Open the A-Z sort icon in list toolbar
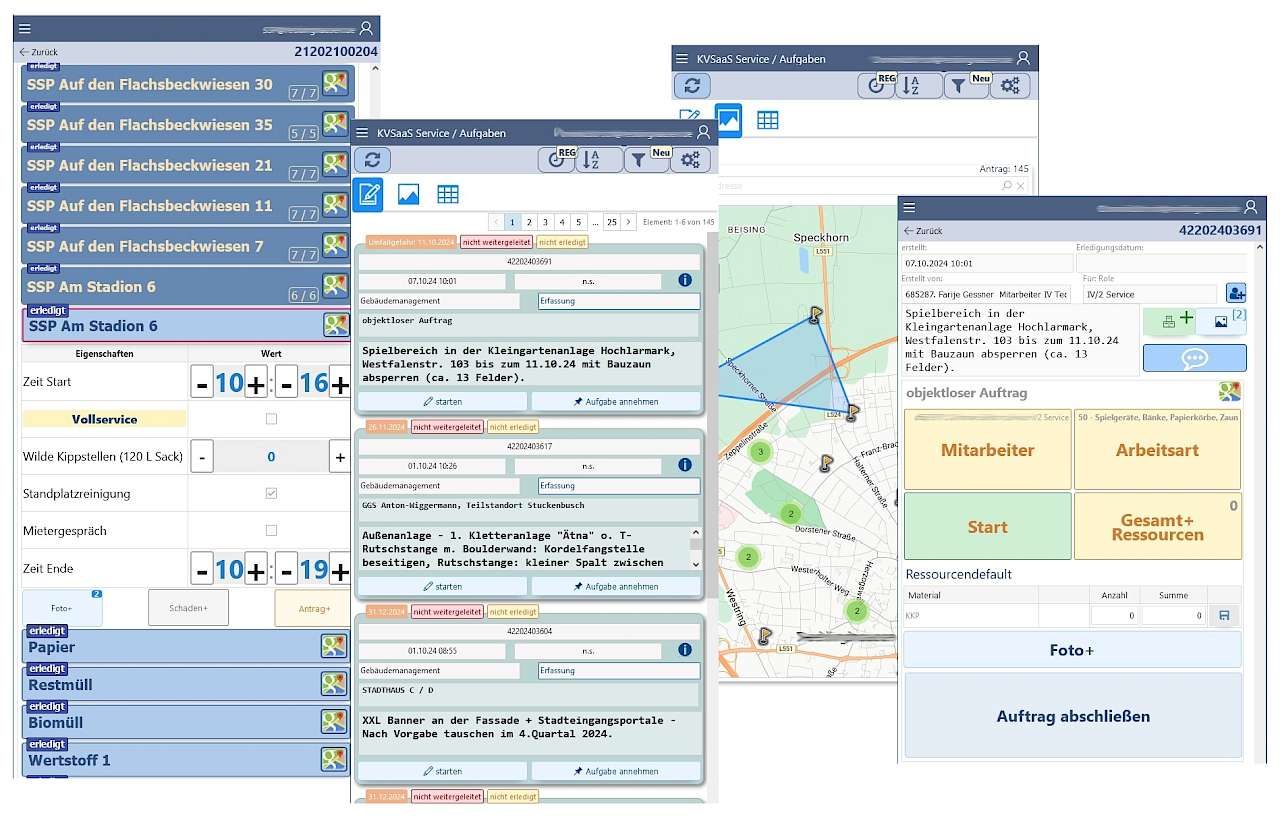This screenshot has height=821, width=1280. click(x=598, y=160)
